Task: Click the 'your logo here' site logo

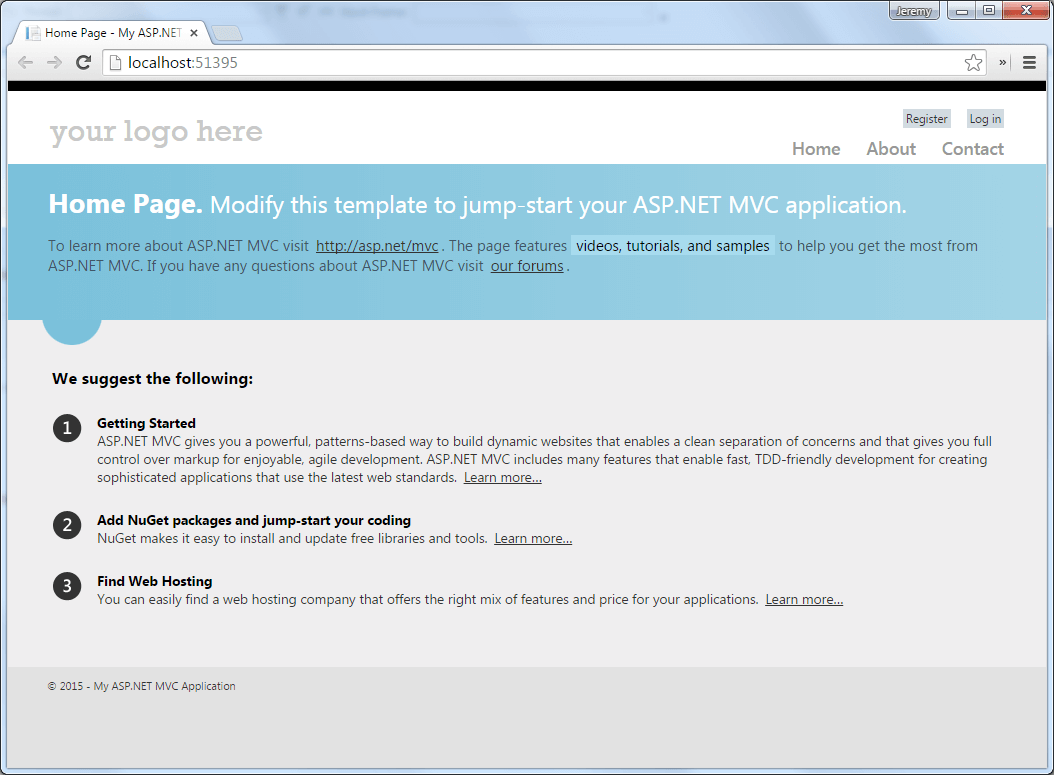Action: click(155, 131)
